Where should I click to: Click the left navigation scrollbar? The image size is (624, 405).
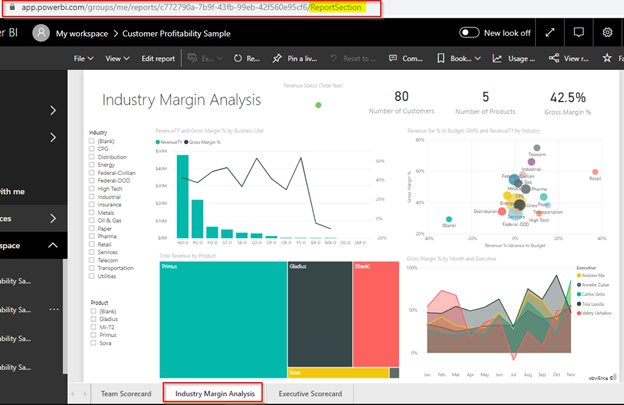tap(65, 316)
